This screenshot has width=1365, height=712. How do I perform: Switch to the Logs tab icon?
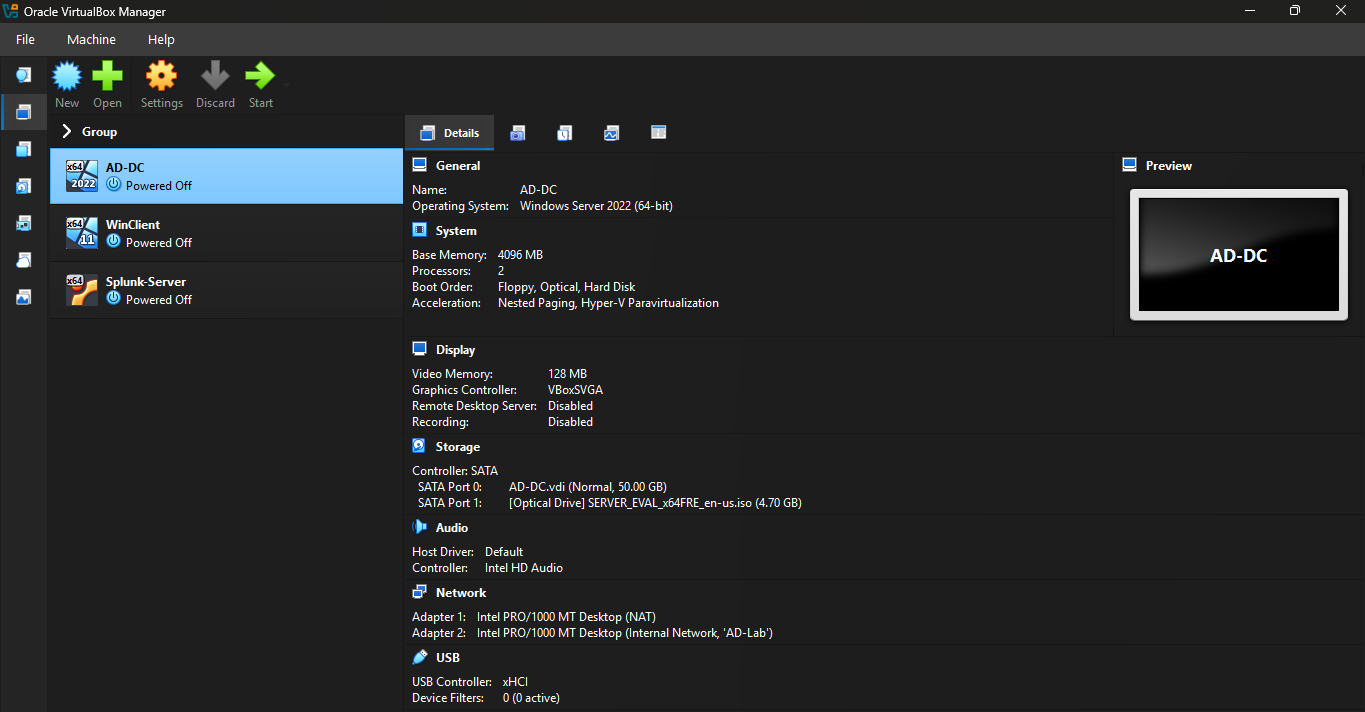pos(565,133)
